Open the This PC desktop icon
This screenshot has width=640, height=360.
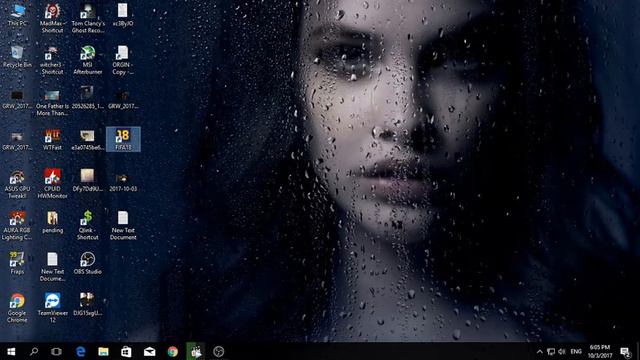(x=17, y=16)
